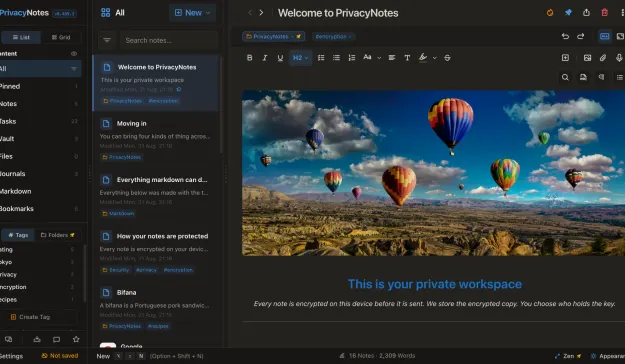Open the New note dropdown button
This screenshot has height=364, width=625.
193,13
